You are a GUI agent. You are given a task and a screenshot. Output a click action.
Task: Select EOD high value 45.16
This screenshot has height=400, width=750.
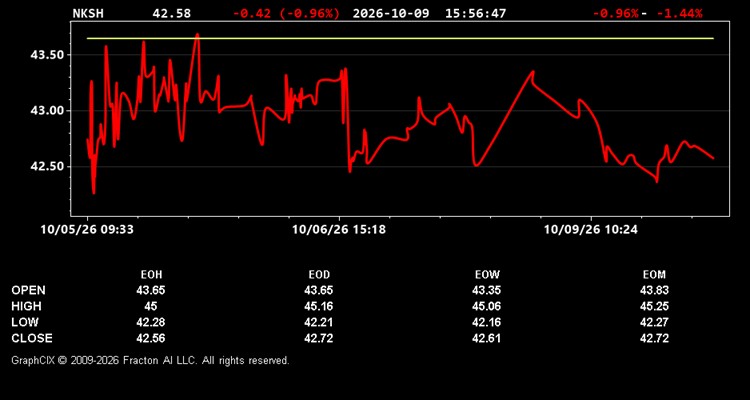319,306
